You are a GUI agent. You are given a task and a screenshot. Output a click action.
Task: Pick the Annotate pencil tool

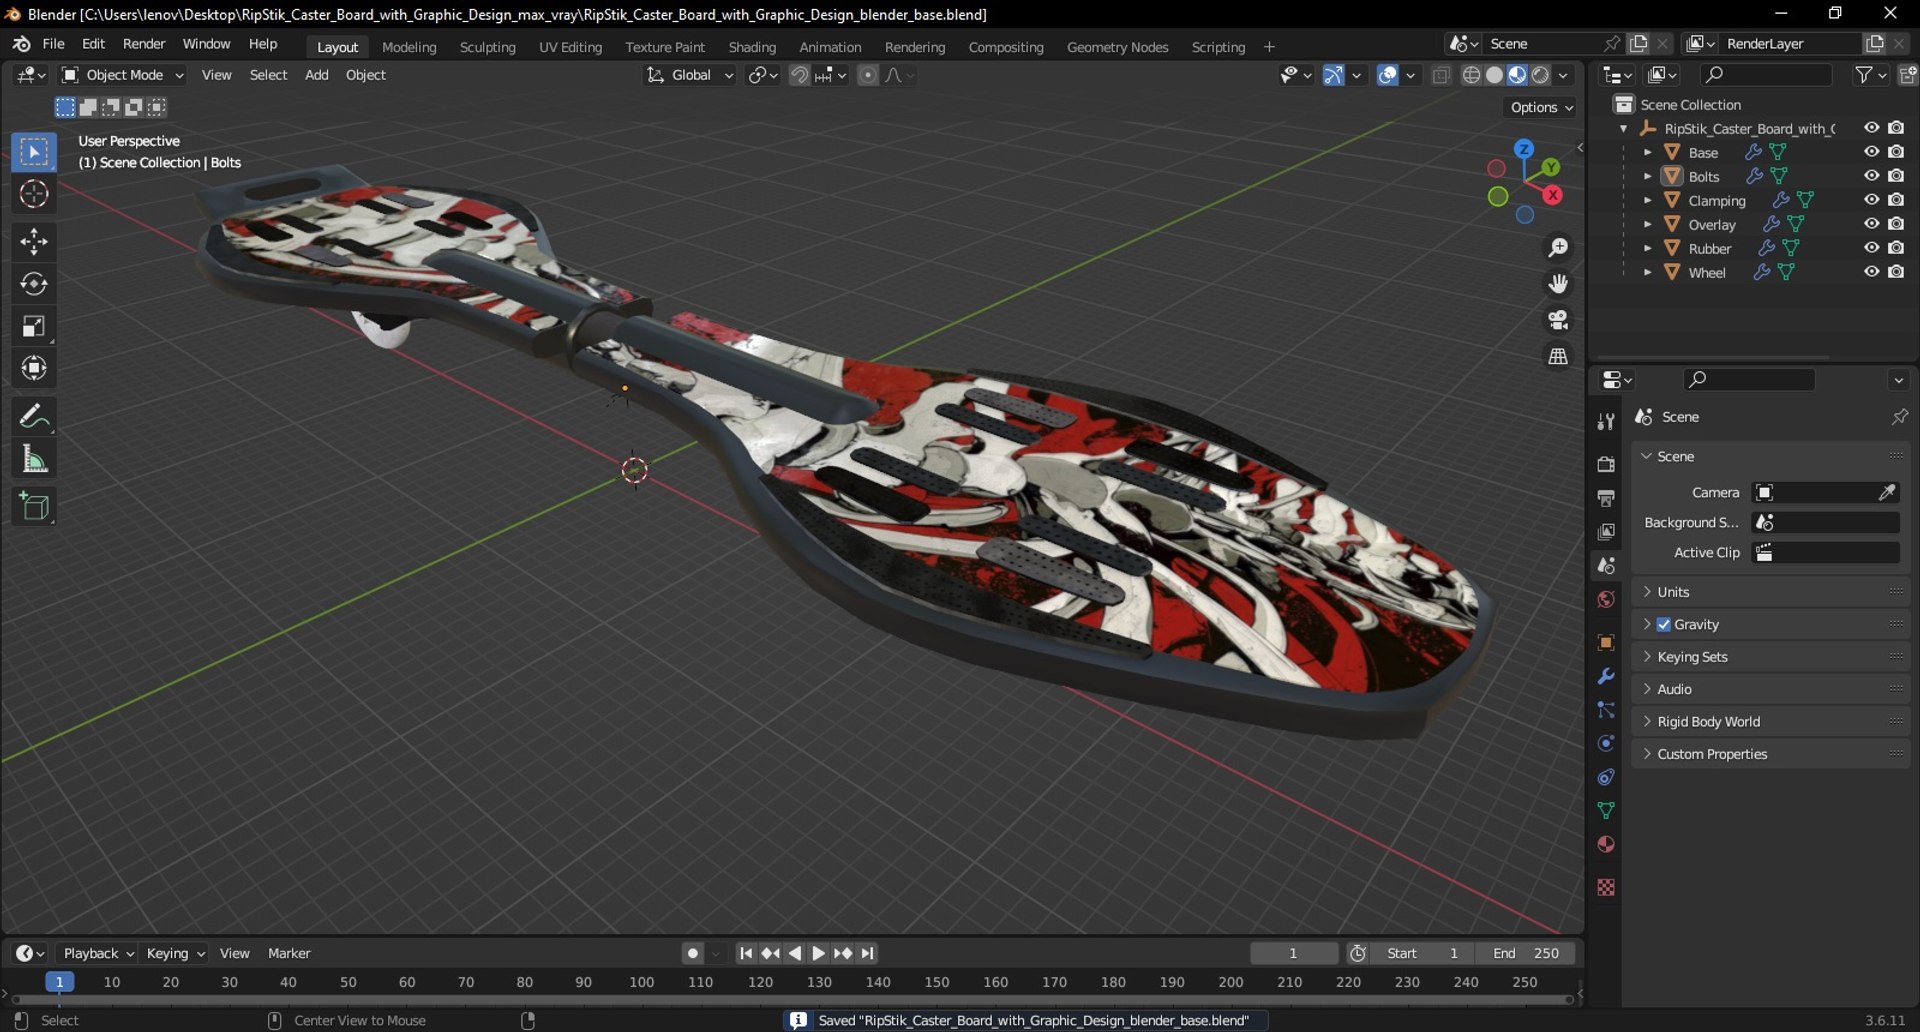[x=34, y=416]
